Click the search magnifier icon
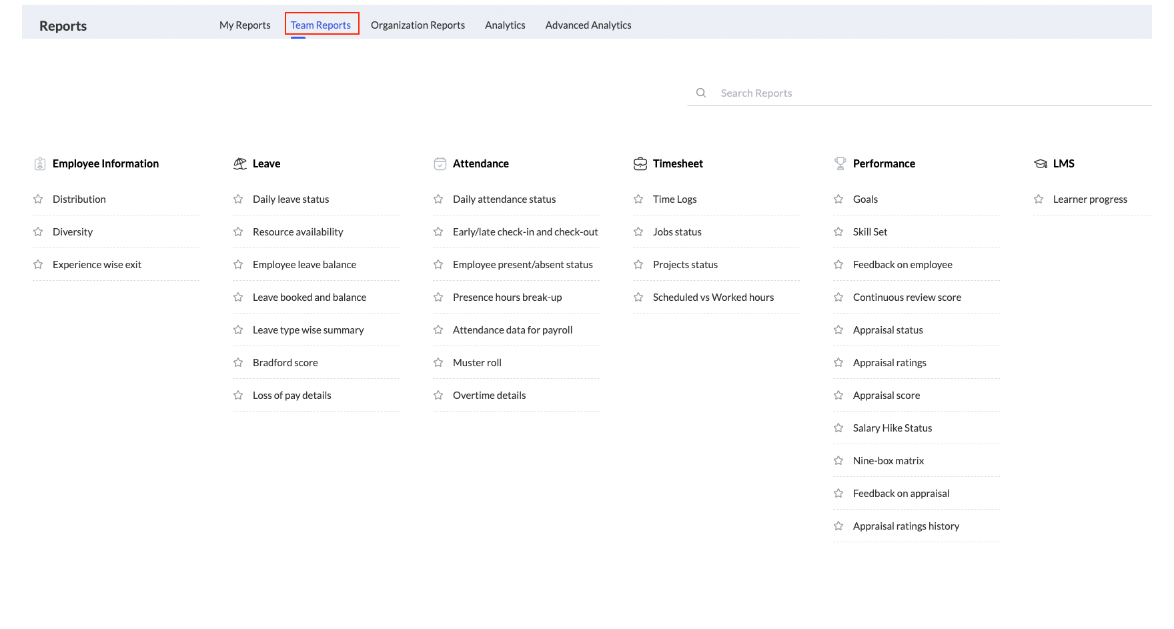The height and width of the screenshot is (629, 1174). coord(701,92)
